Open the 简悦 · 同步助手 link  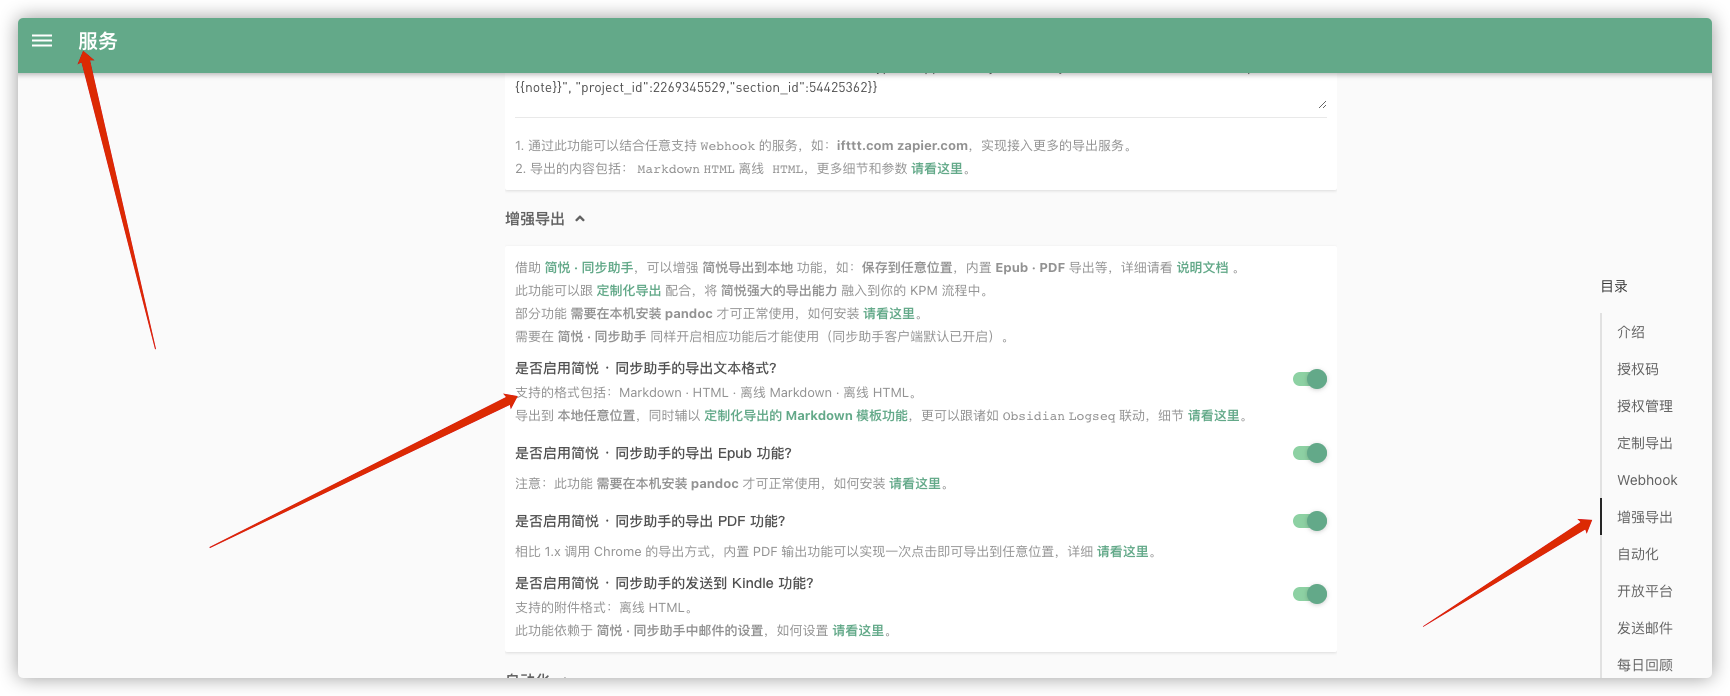pyautogui.click(x=589, y=267)
